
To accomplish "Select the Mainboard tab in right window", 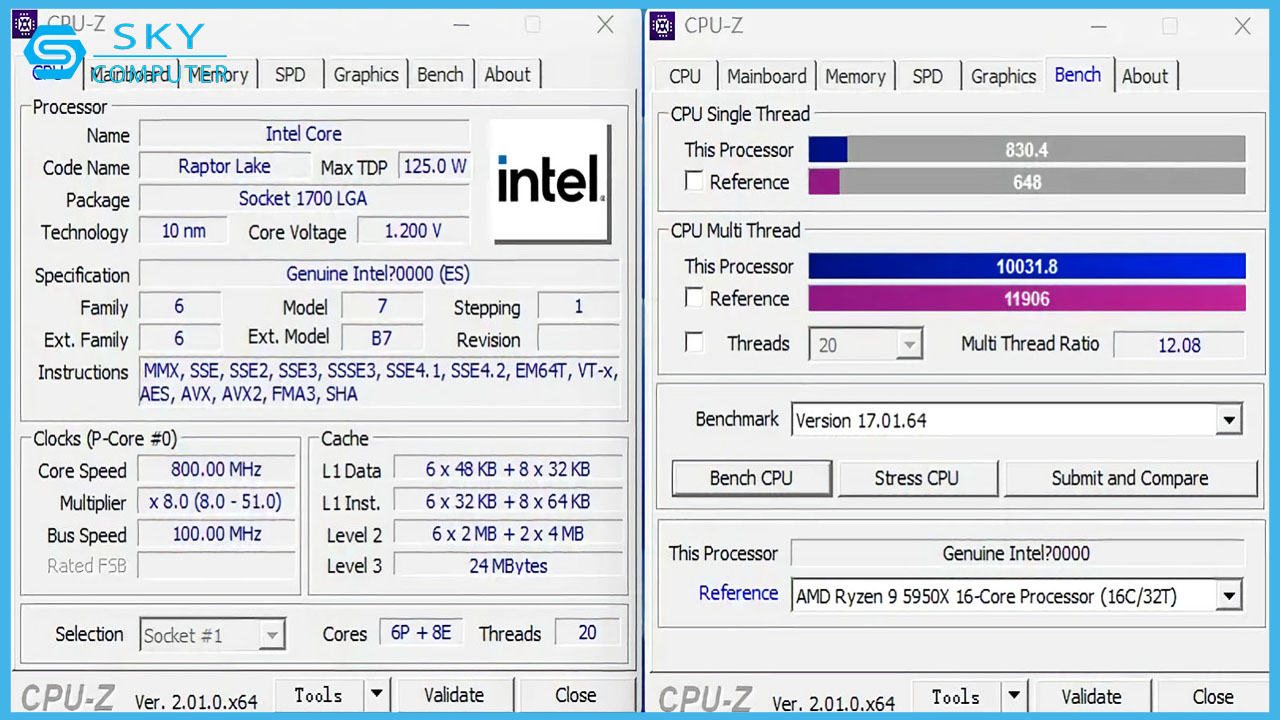I will point(767,76).
